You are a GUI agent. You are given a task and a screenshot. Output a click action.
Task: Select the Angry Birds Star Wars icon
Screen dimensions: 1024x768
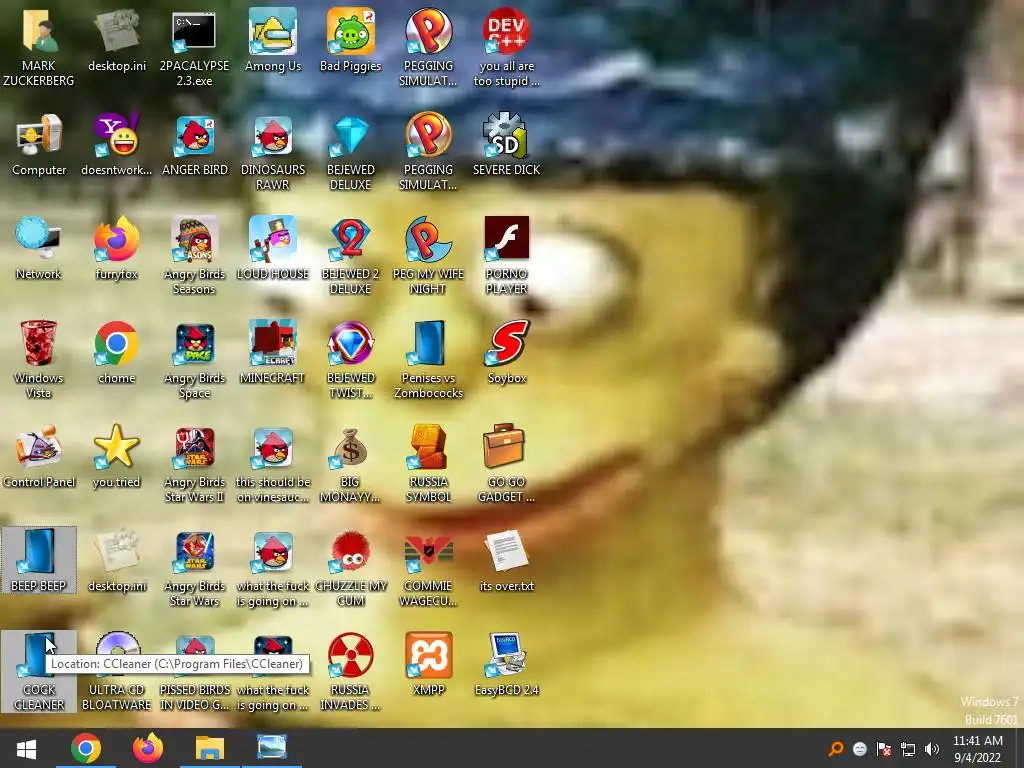(194, 552)
